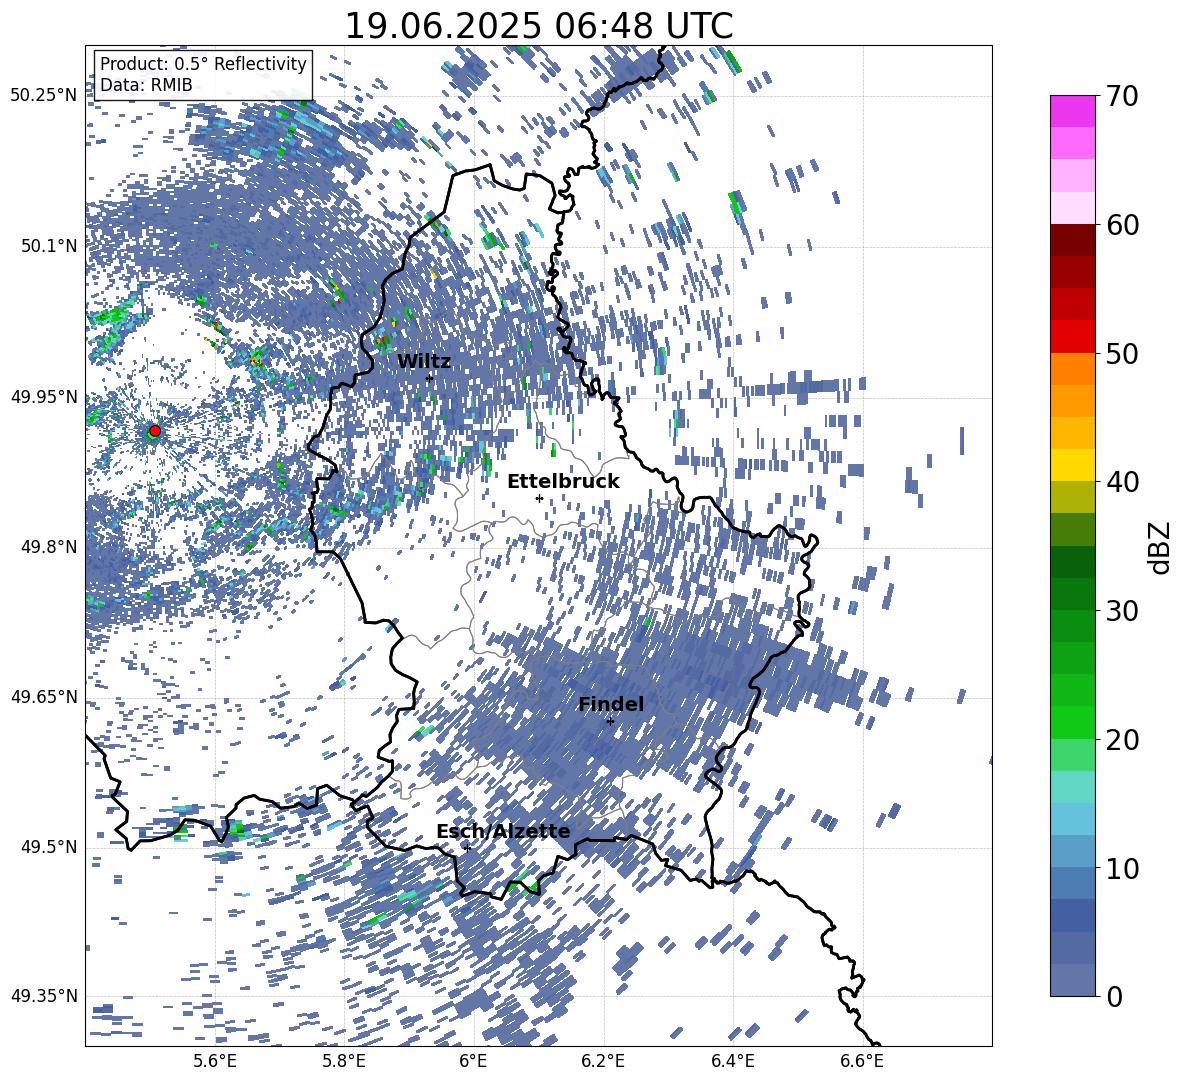Click the colorbar tick label 60
Viewport: 1184px width, 1081px height.
[x=1122, y=225]
